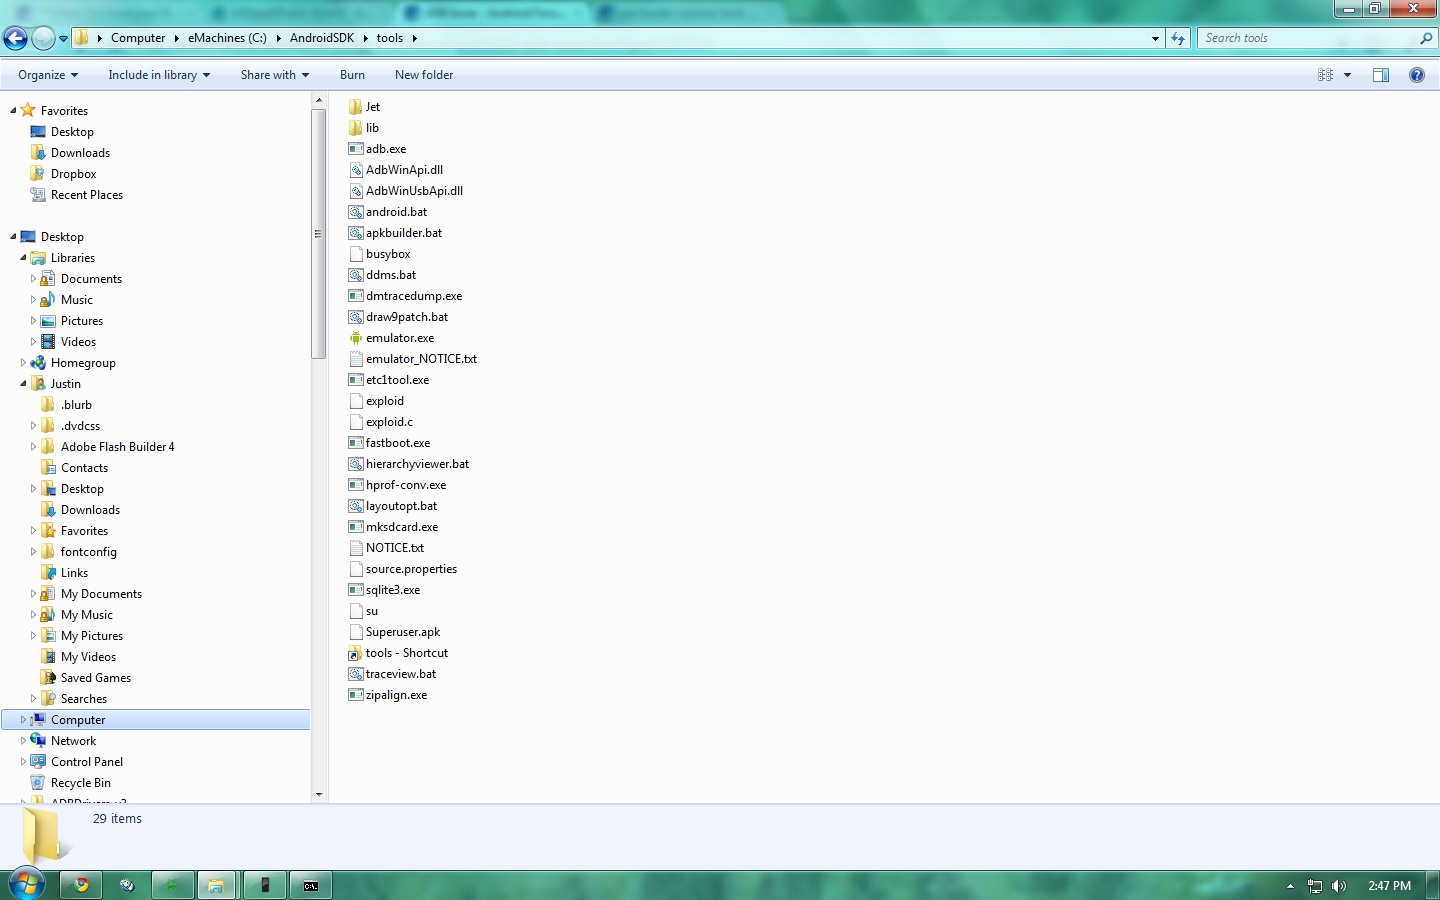Click the Windows Start orb

26,885
